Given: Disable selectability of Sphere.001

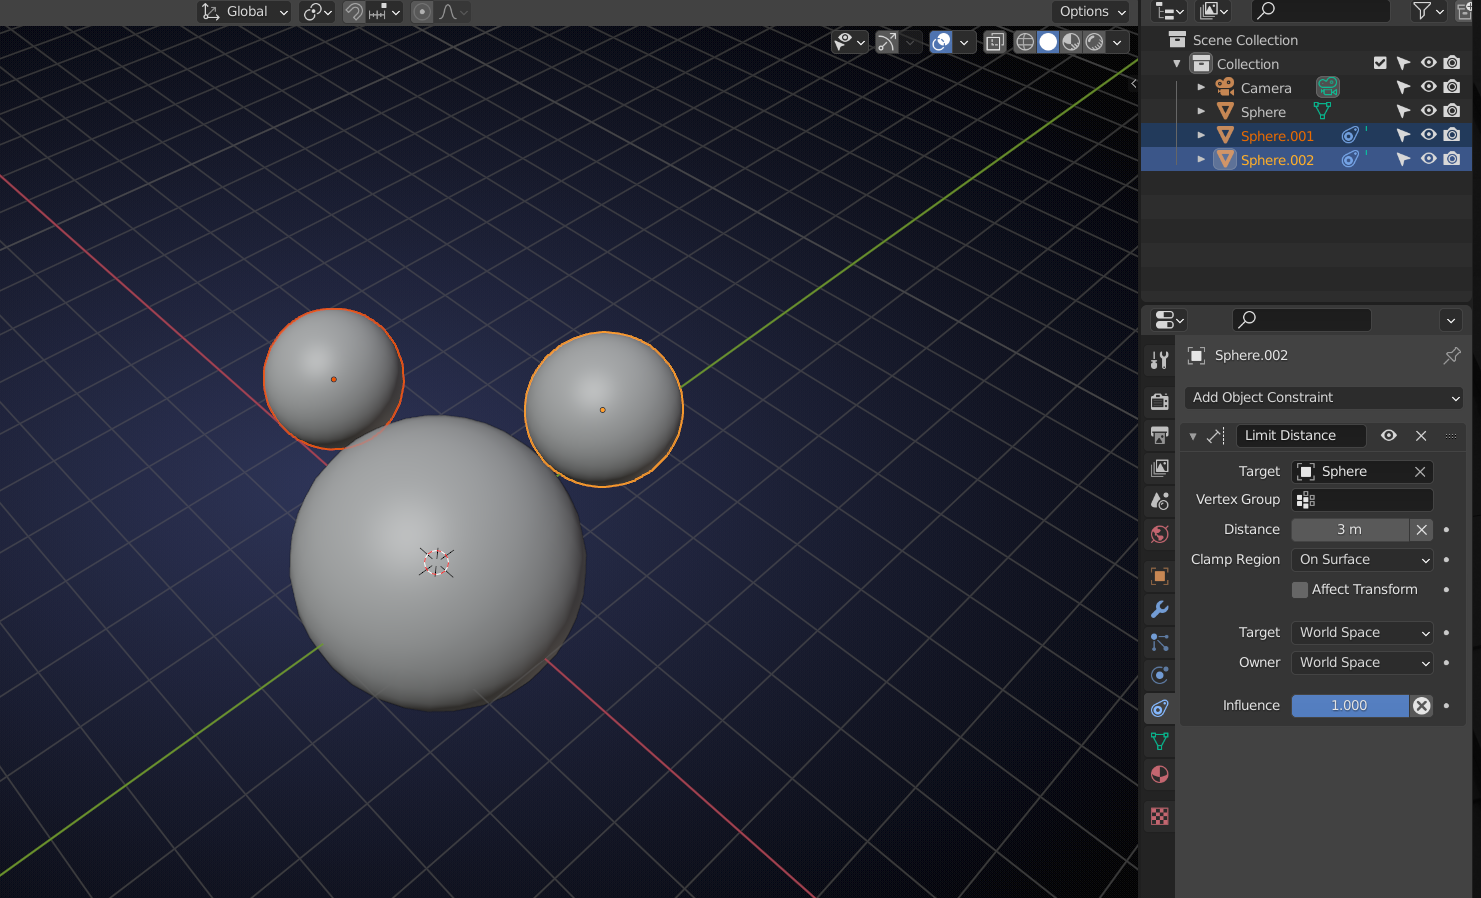Looking at the screenshot, I should pos(1403,135).
